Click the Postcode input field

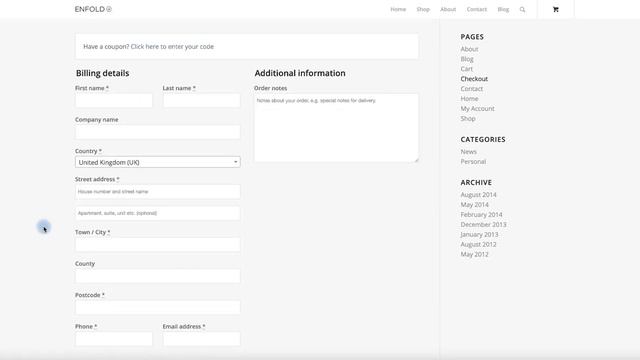pyautogui.click(x=158, y=307)
